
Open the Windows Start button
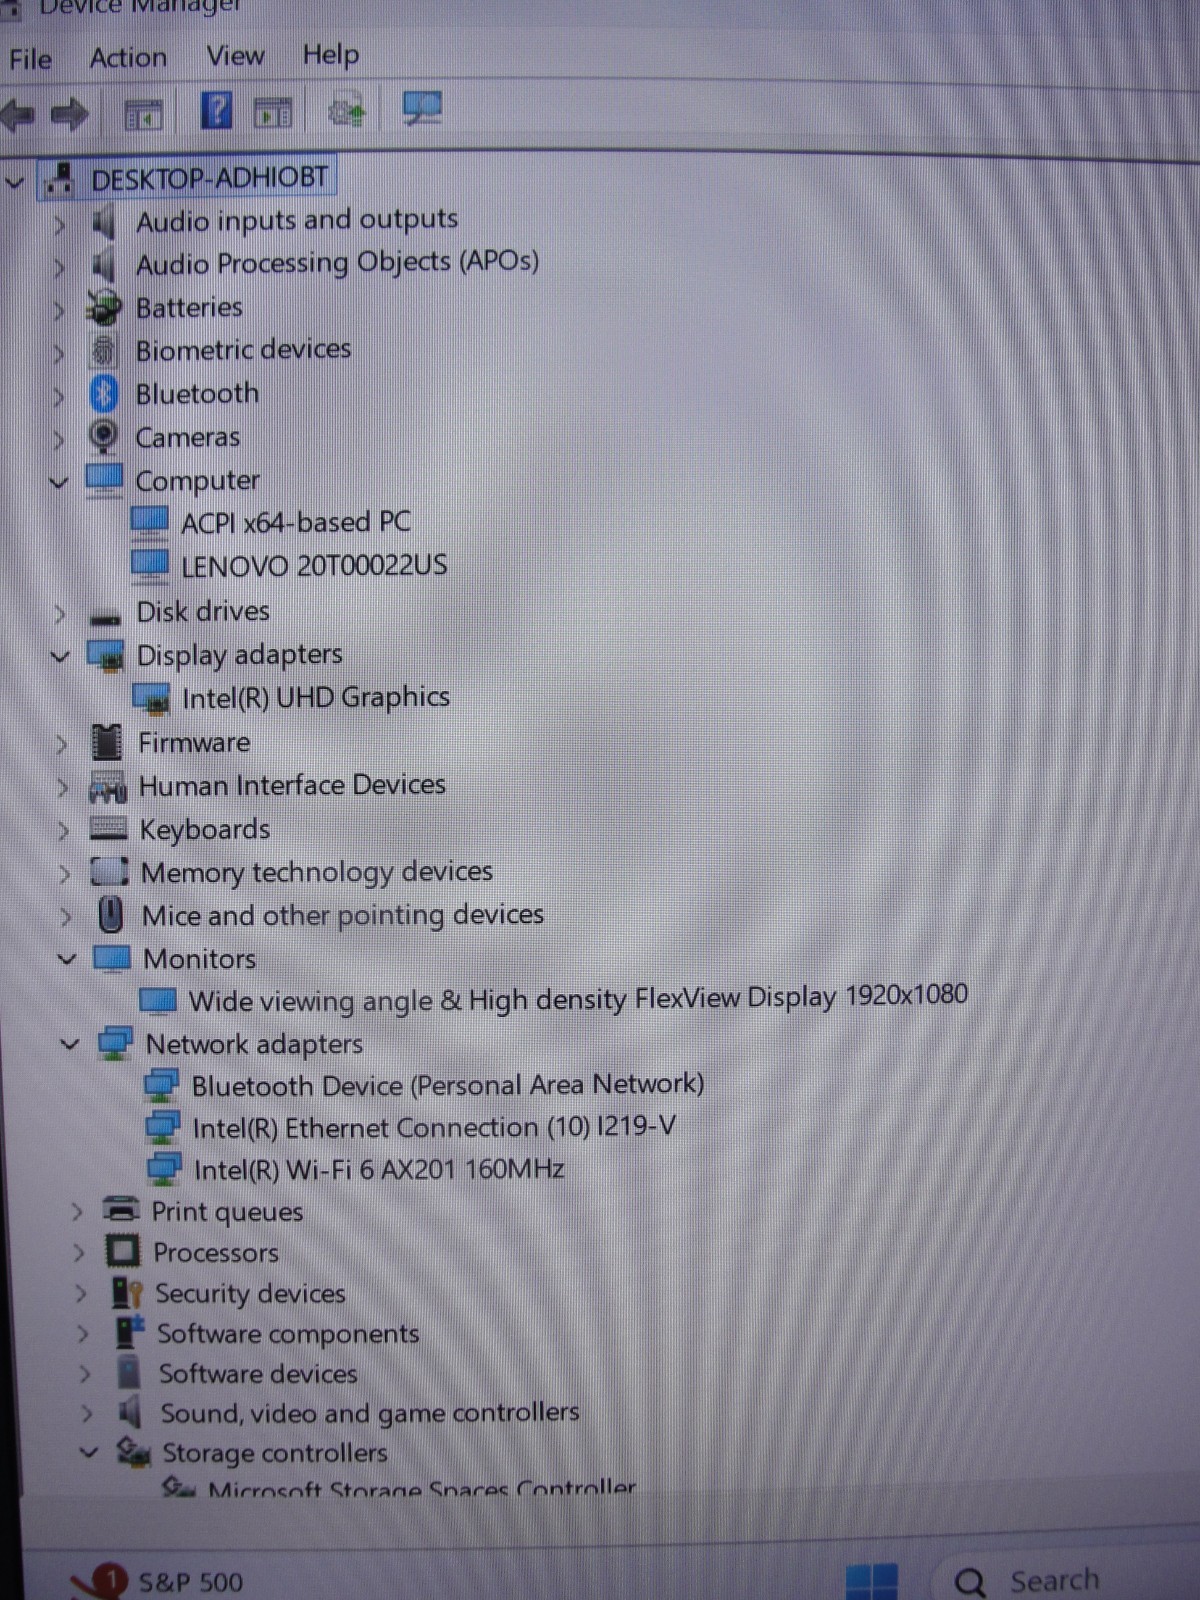point(871,1582)
